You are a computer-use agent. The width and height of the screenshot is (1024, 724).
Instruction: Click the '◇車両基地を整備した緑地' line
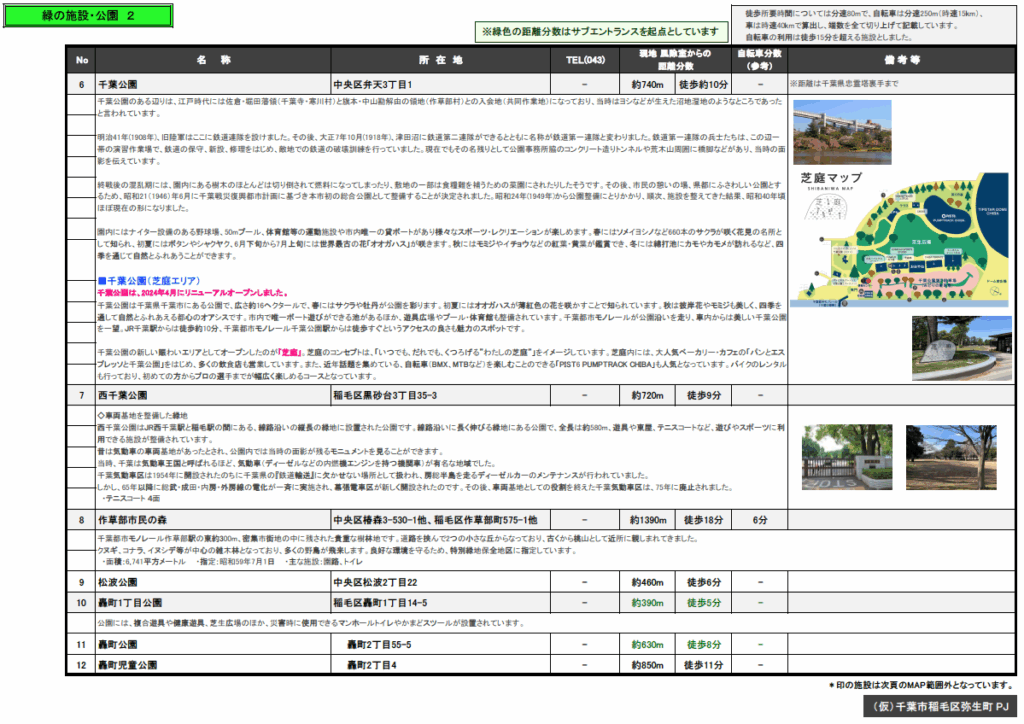[x=142, y=415]
